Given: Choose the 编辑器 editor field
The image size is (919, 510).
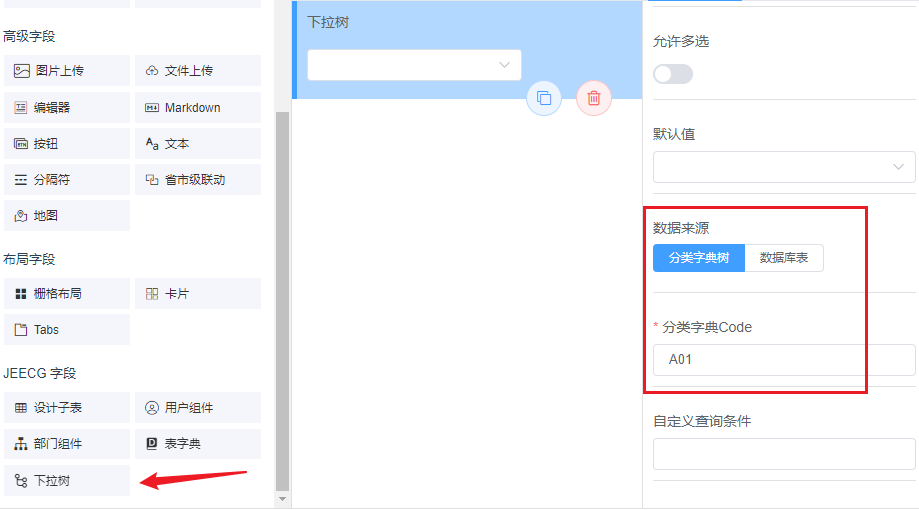Looking at the screenshot, I should tap(67, 107).
